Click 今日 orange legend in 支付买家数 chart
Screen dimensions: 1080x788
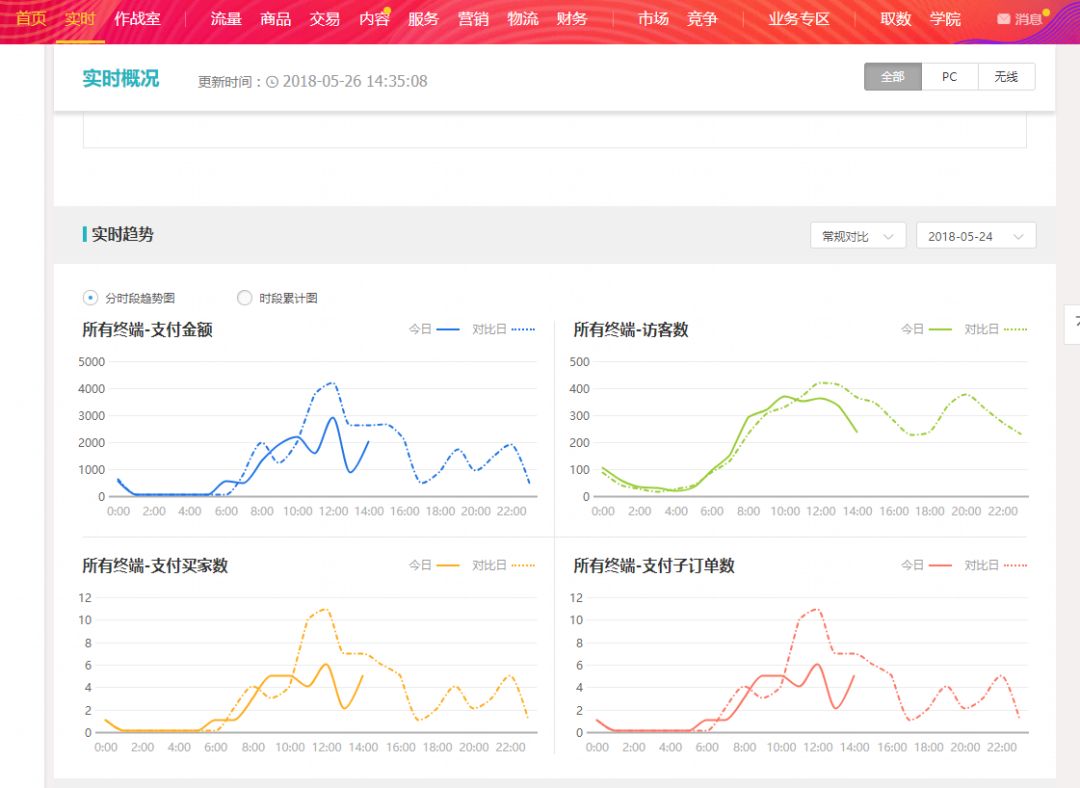coord(434,565)
